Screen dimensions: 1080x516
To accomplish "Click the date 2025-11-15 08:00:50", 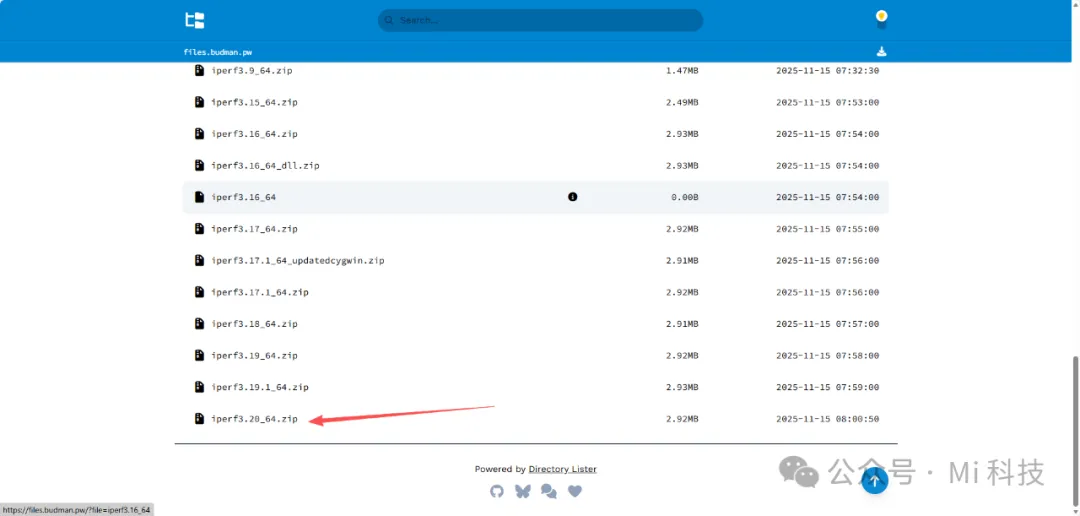I will coord(827,419).
